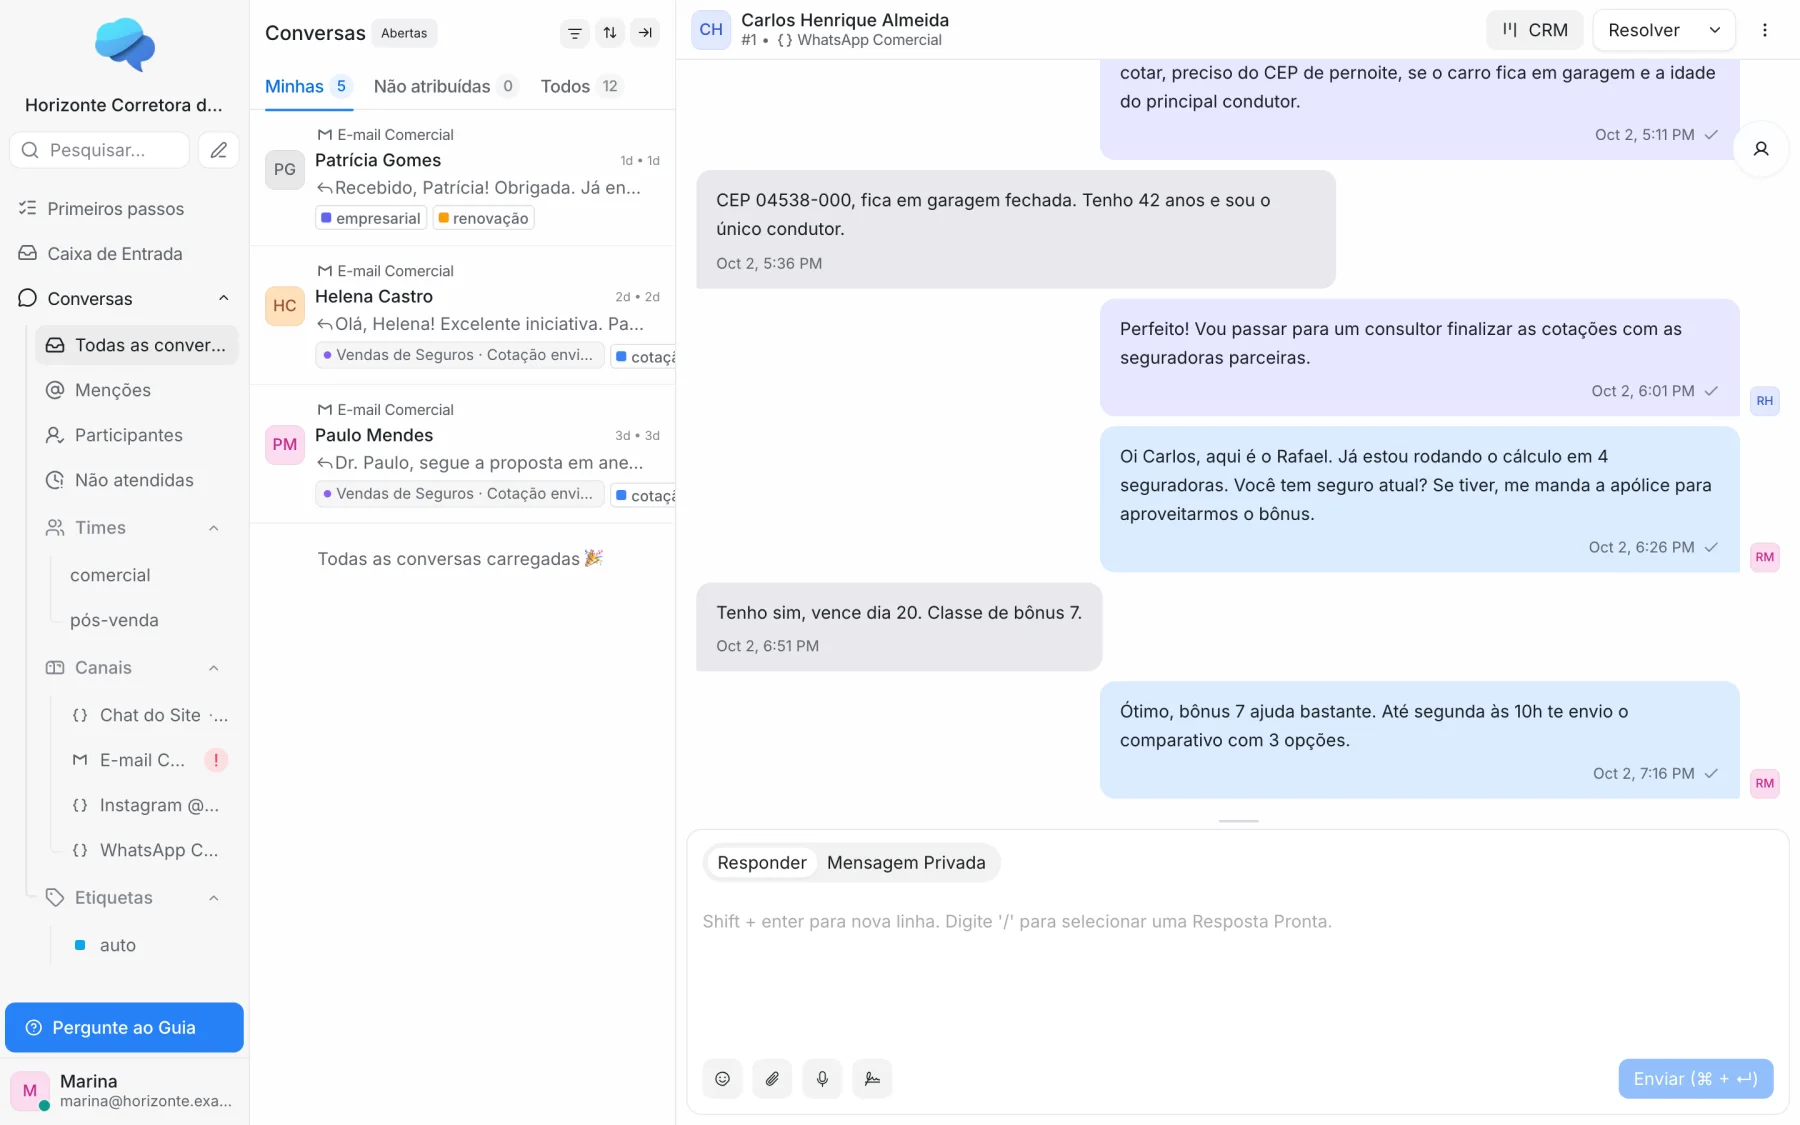Viewport: 1800px width, 1125px height.
Task: Open Patrícia Gomes conversation
Action: coord(463,177)
